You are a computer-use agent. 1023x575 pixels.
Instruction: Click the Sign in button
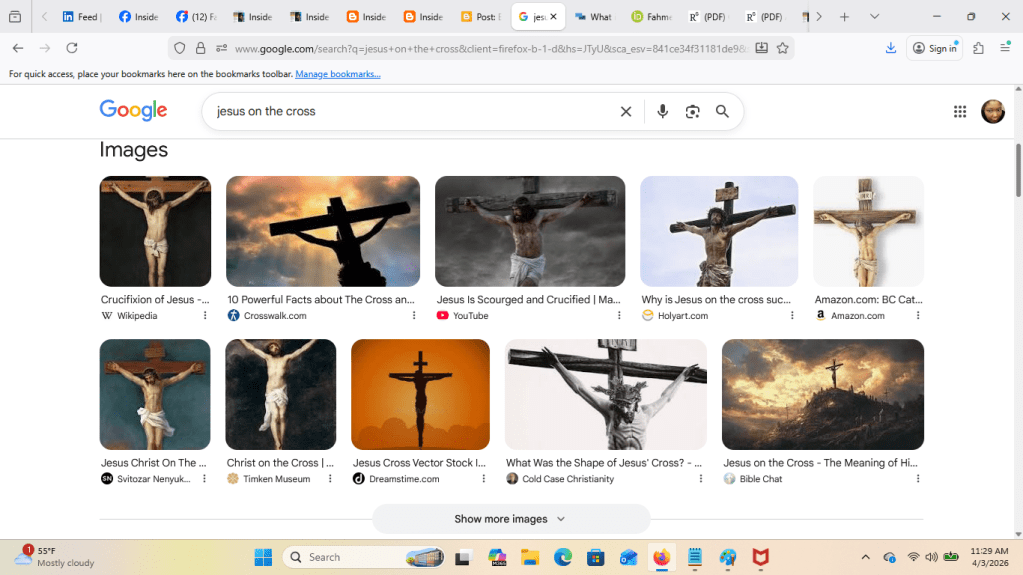tap(934, 48)
